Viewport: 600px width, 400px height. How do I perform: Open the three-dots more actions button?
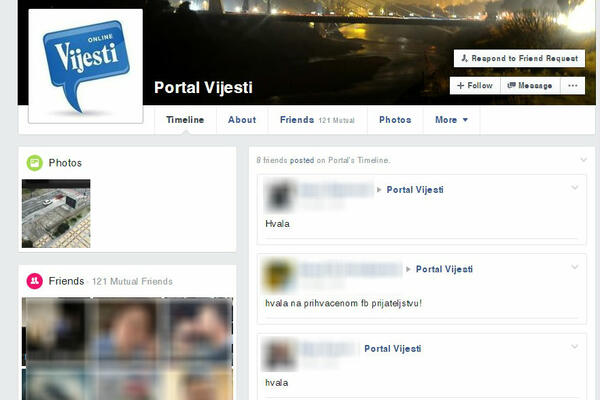point(573,85)
